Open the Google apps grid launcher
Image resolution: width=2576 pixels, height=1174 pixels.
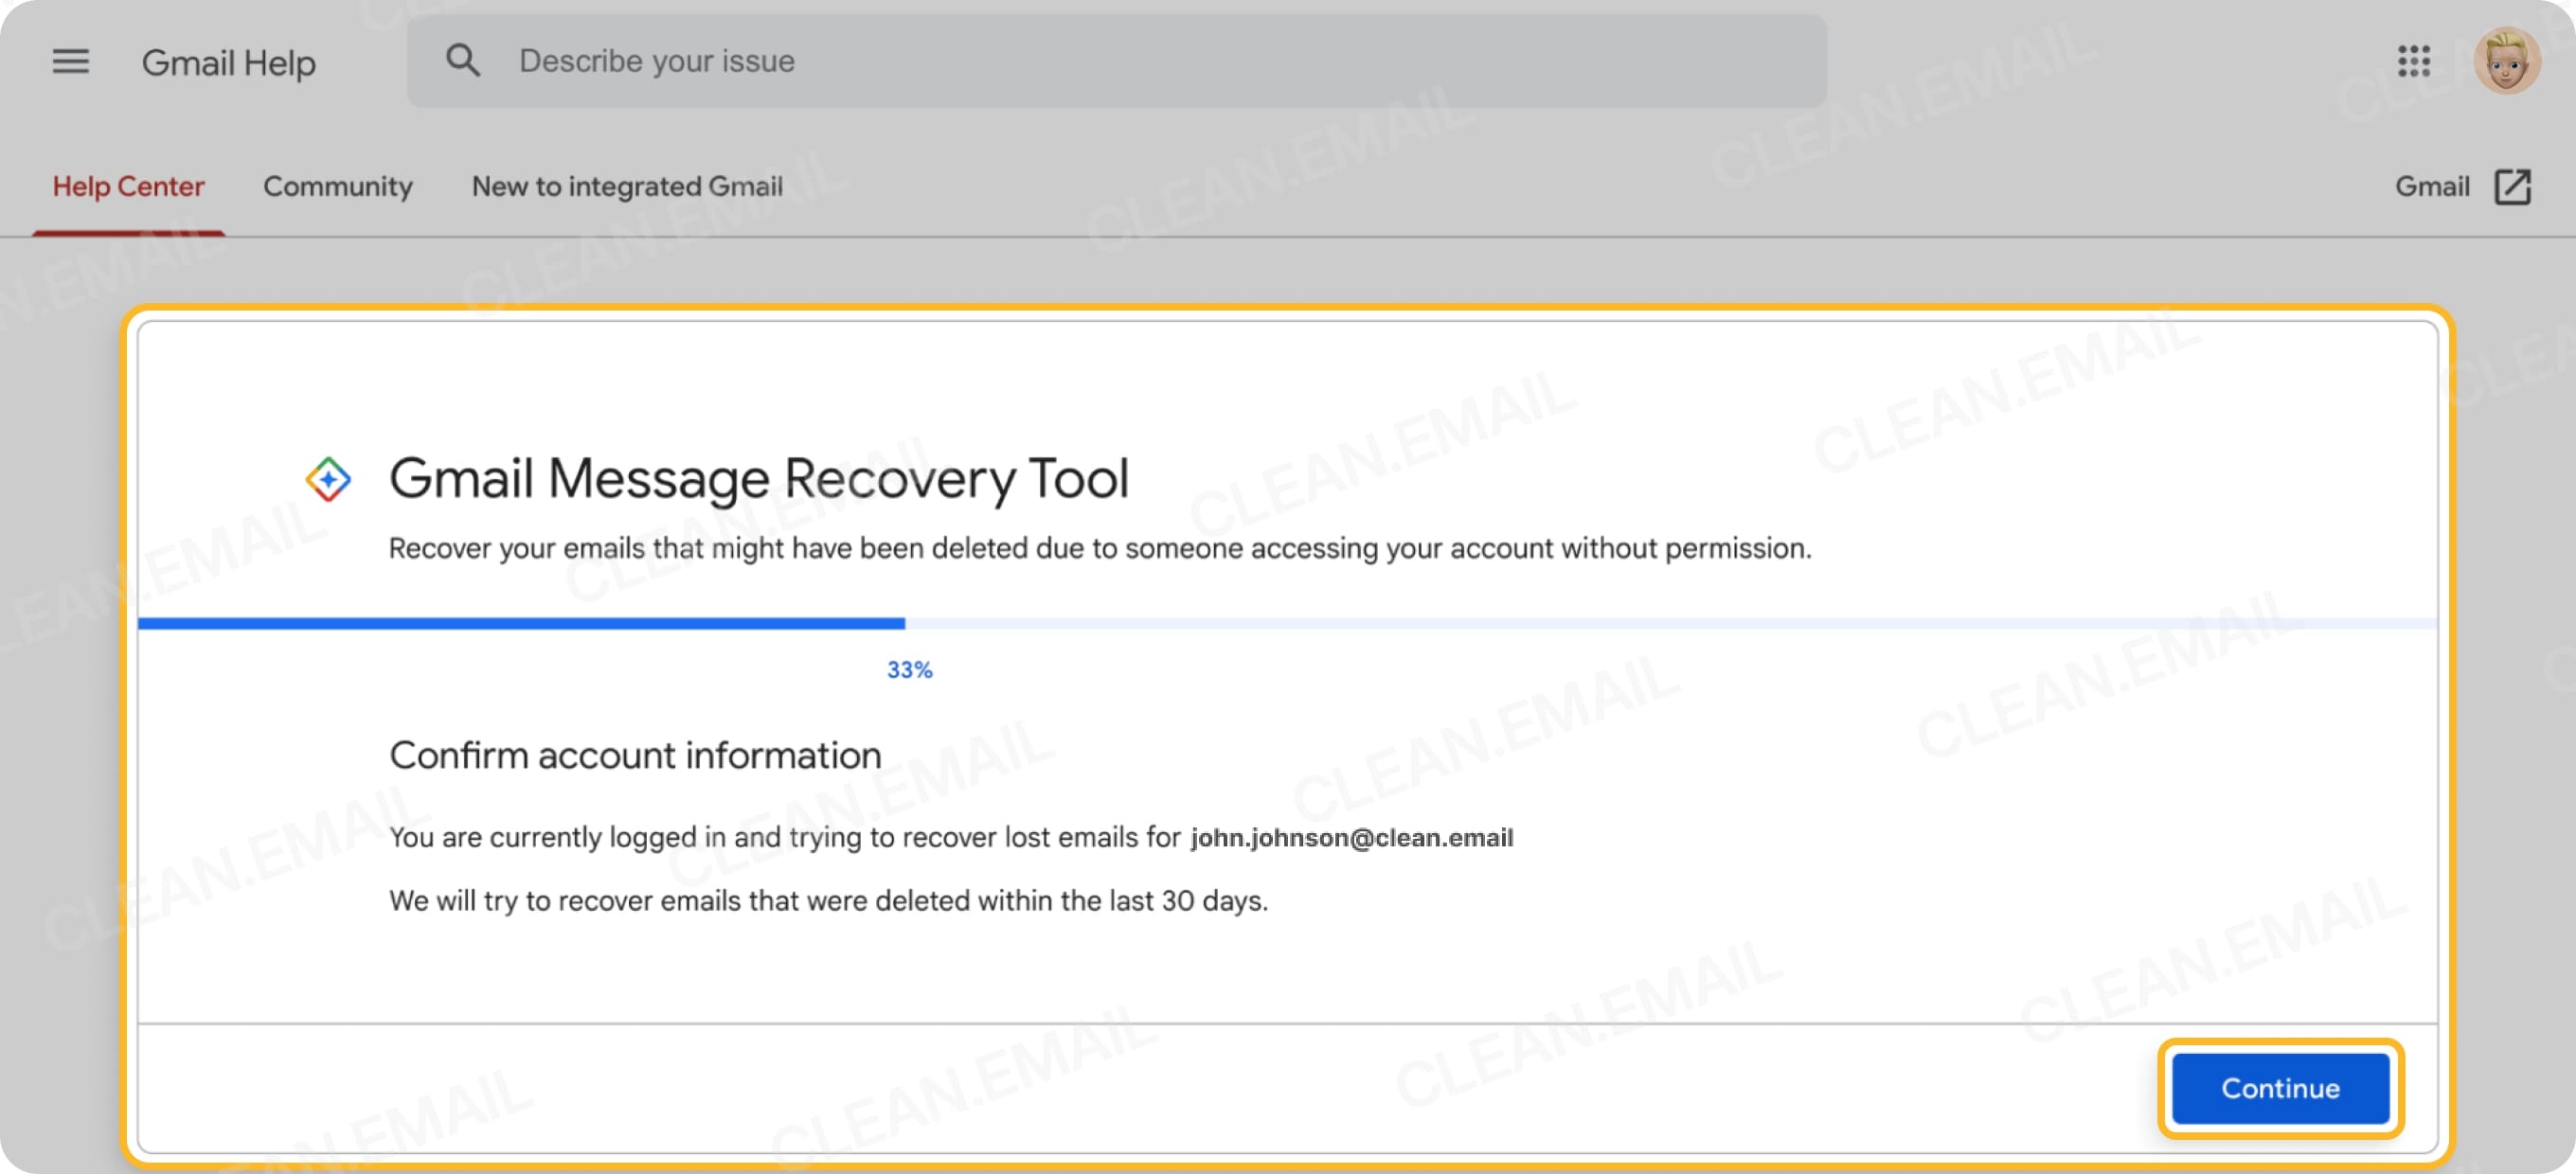point(2413,62)
